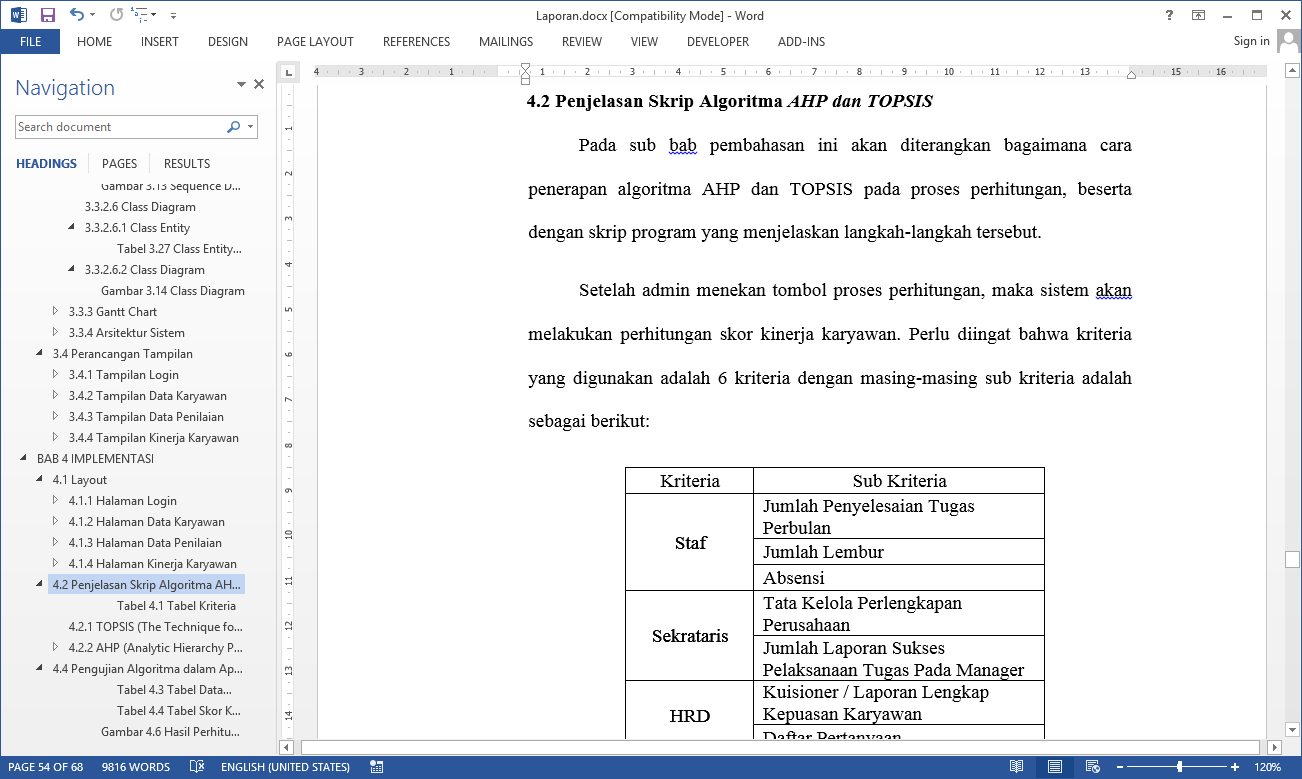The image size is (1302, 779).
Task: Open Ribbon Display Options icon
Action: coord(1198,15)
